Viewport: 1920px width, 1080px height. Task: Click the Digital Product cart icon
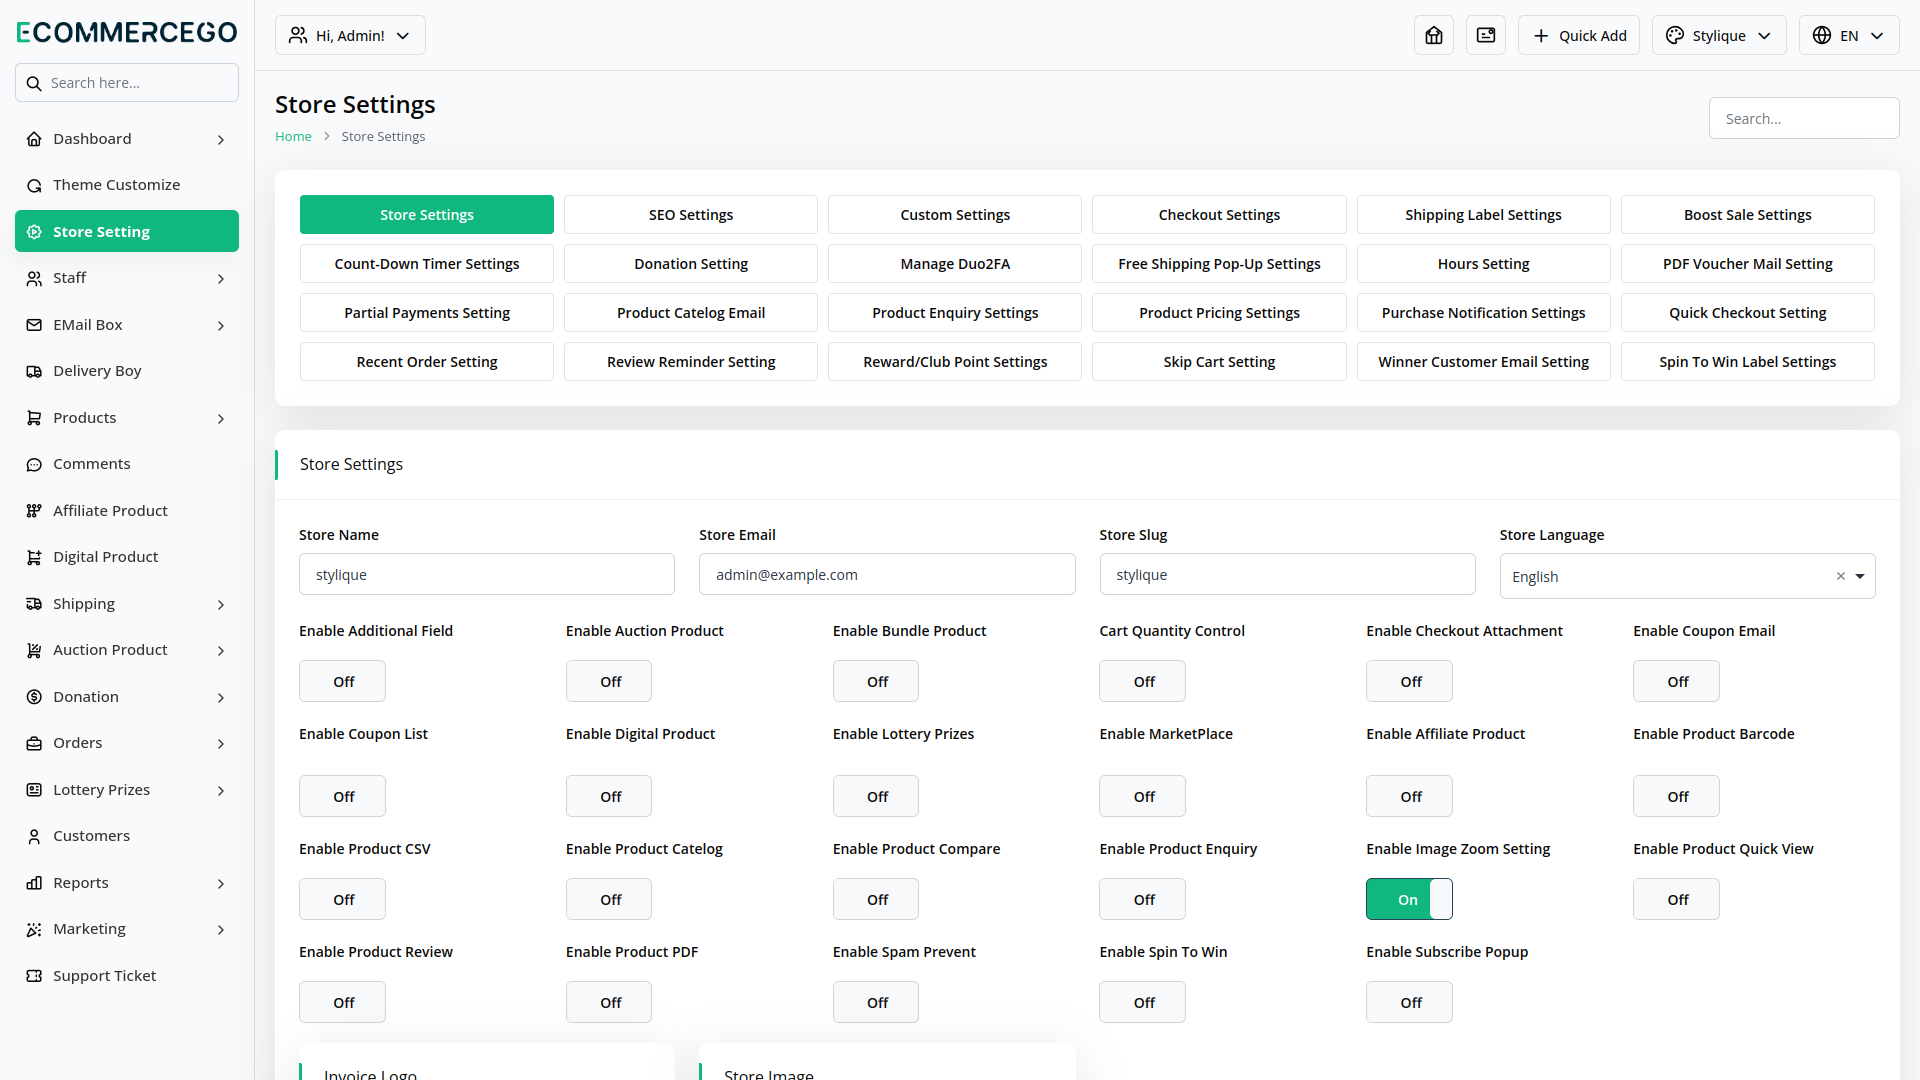(34, 557)
